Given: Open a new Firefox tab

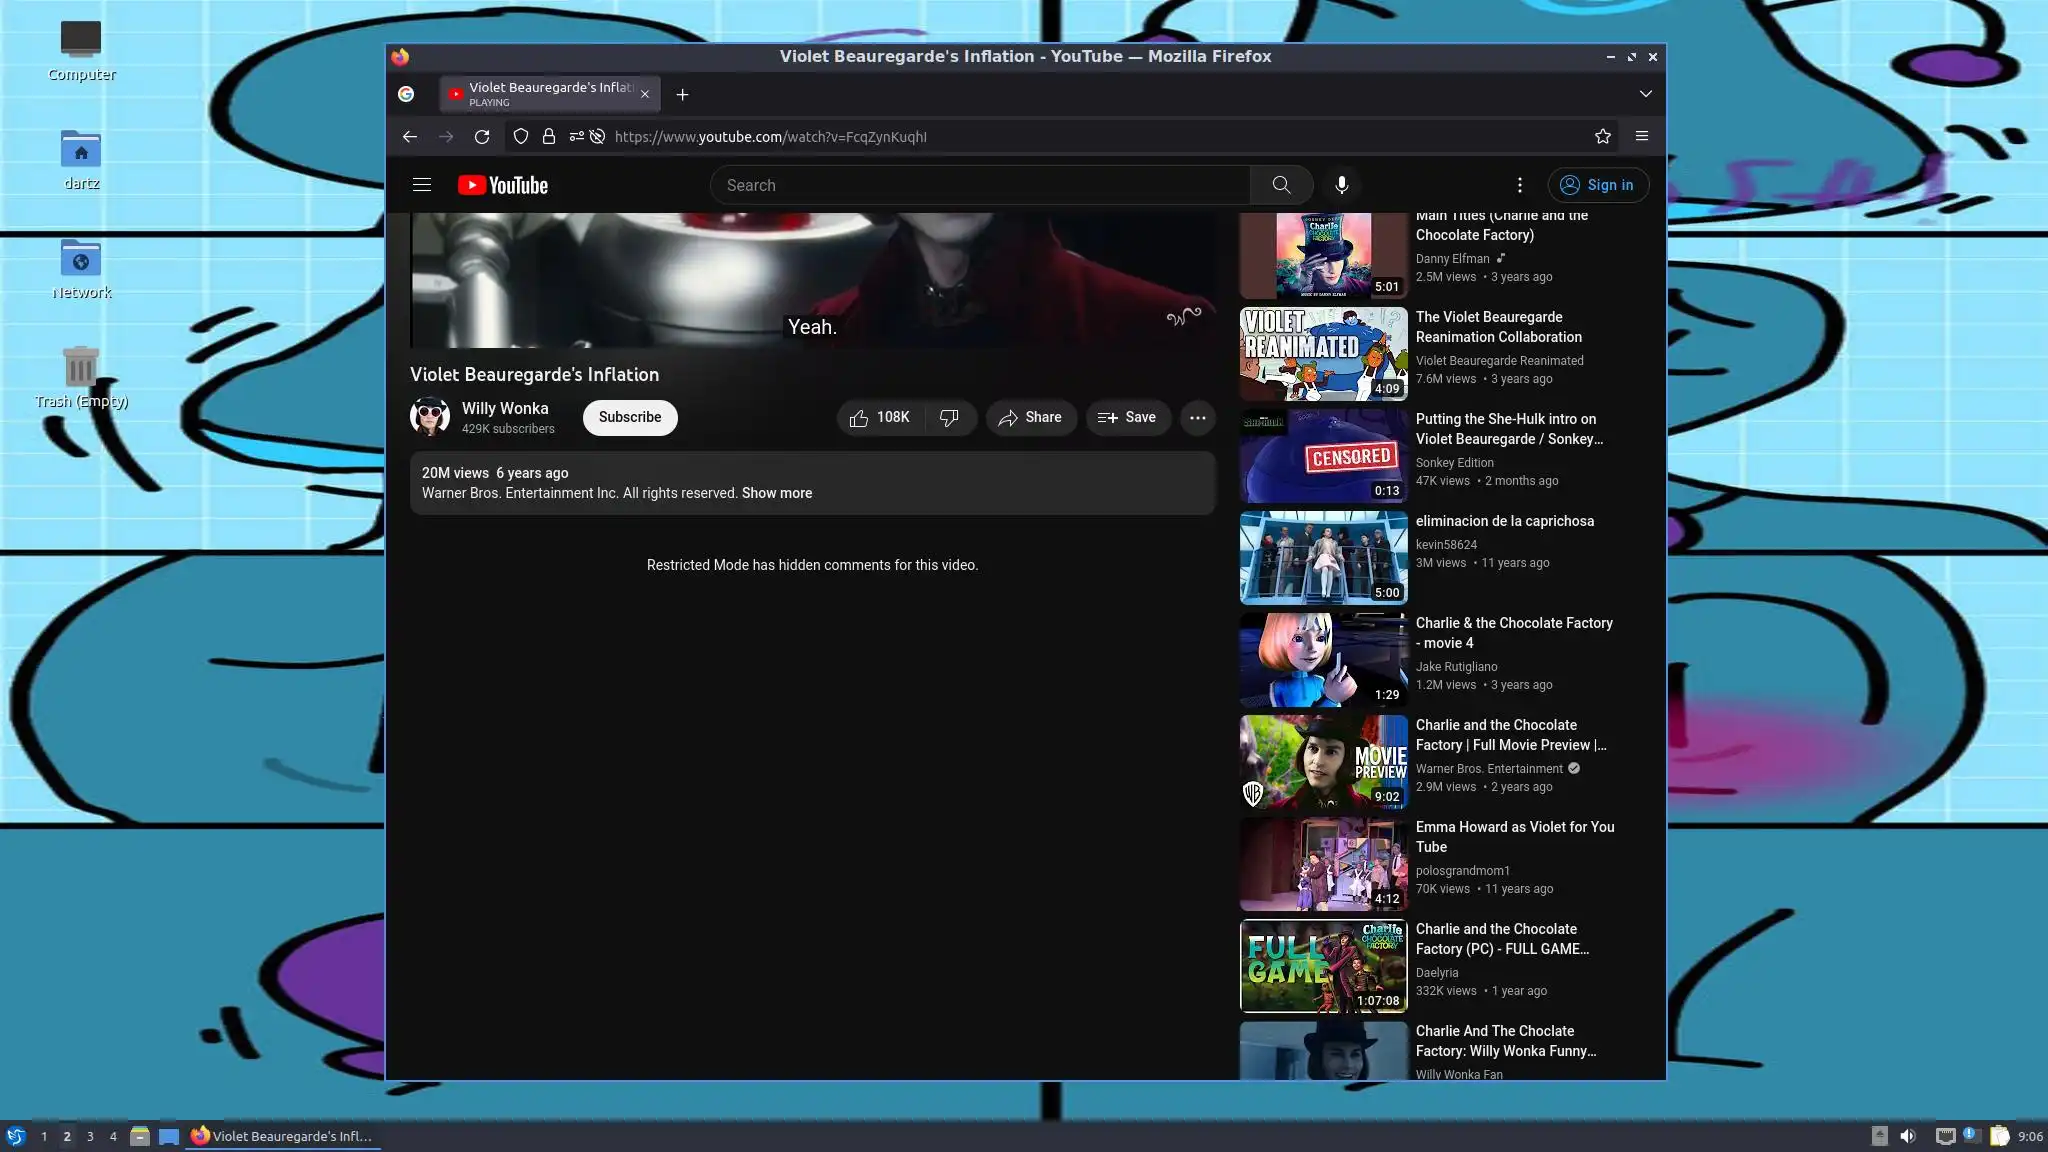Looking at the screenshot, I should tap(682, 94).
